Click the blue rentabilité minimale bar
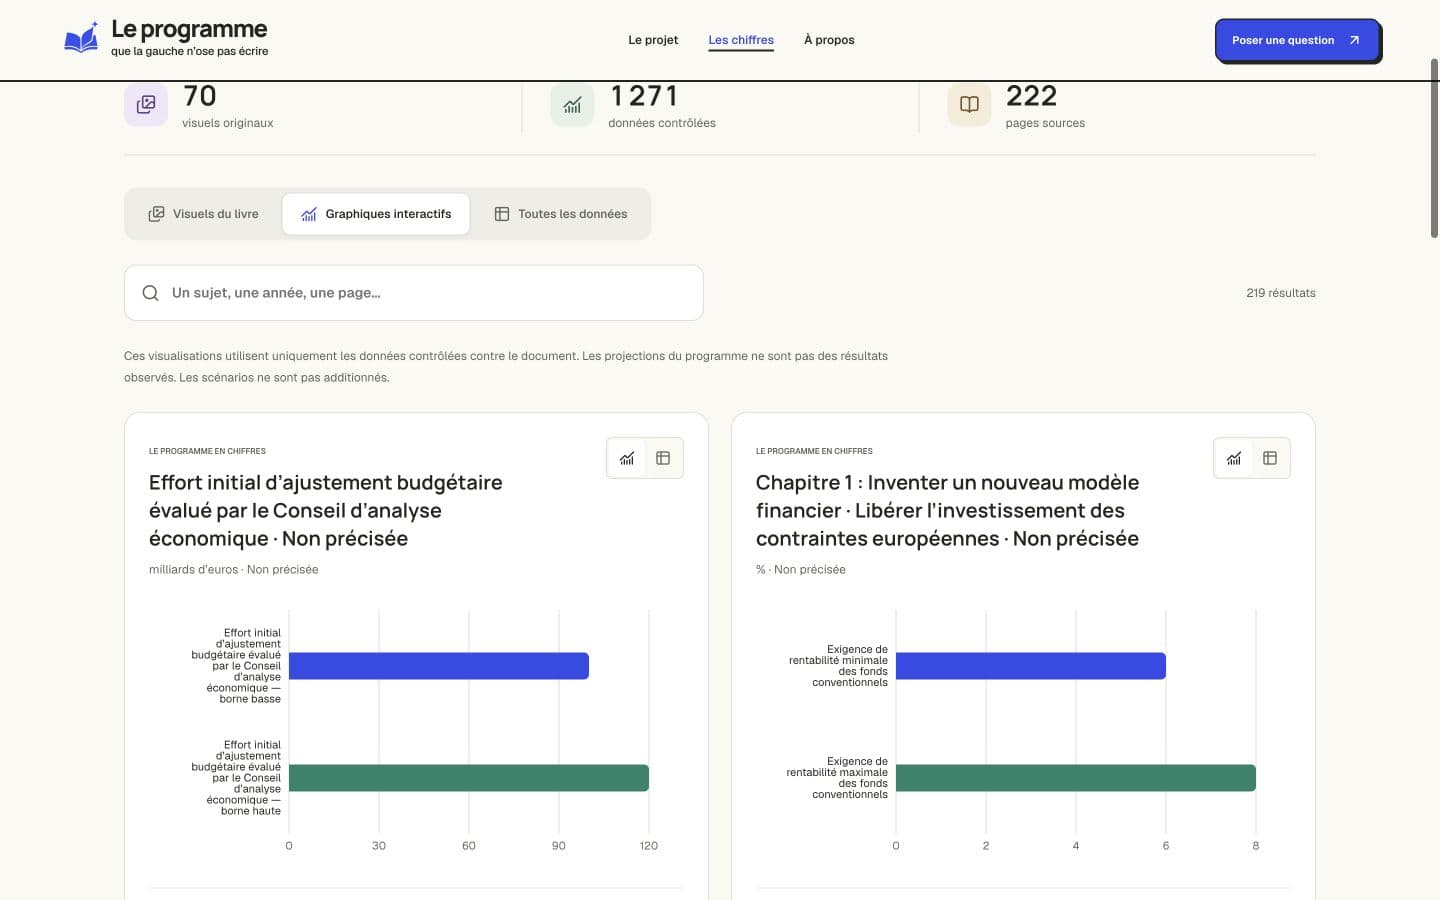Screen dimensions: 1440x900 point(1030,666)
